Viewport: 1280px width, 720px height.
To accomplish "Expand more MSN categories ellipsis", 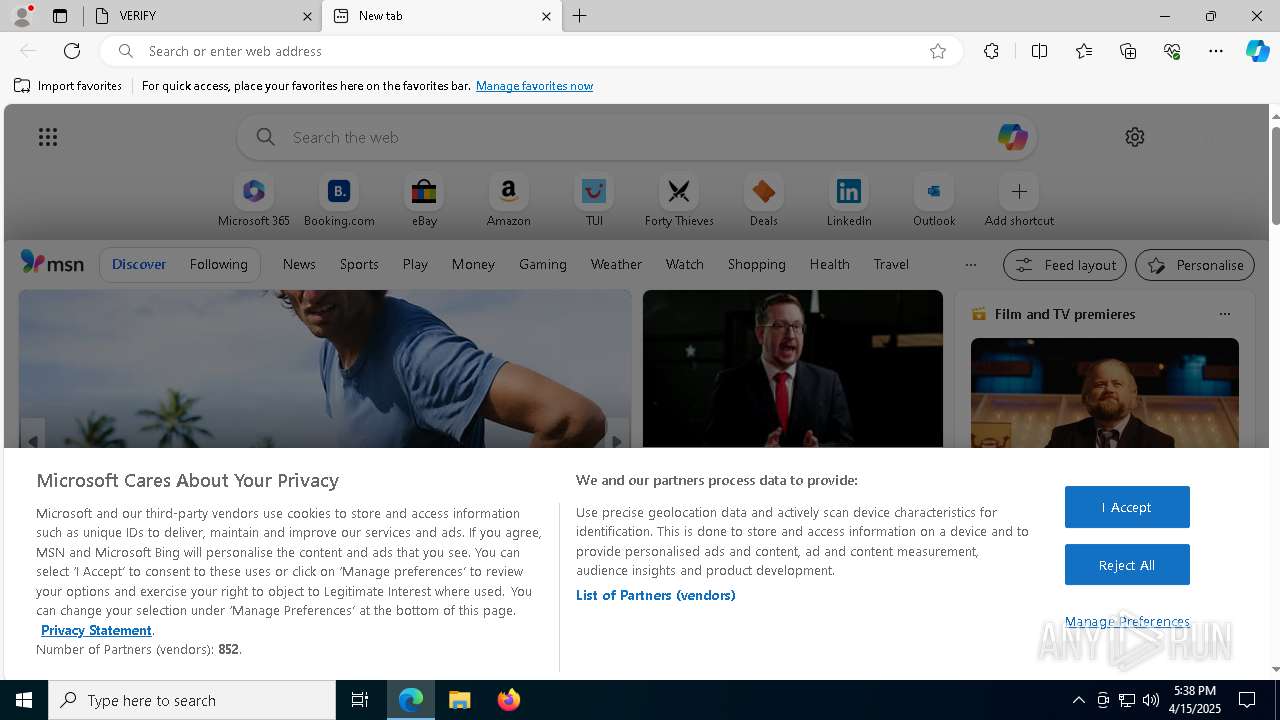I will (x=970, y=265).
